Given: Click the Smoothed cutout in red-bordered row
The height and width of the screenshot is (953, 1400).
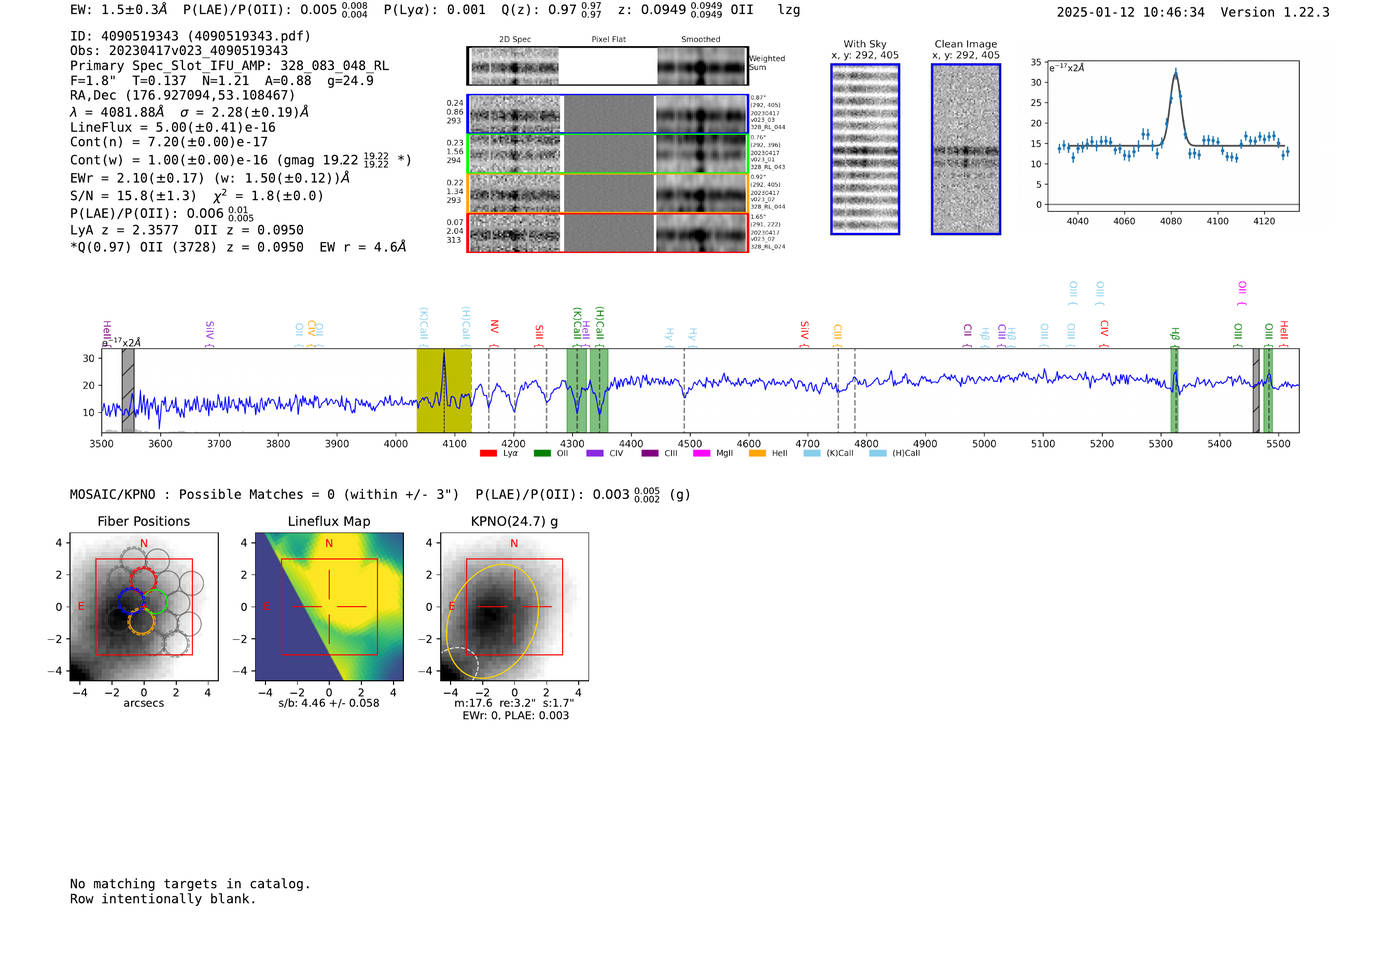Looking at the screenshot, I should [701, 233].
